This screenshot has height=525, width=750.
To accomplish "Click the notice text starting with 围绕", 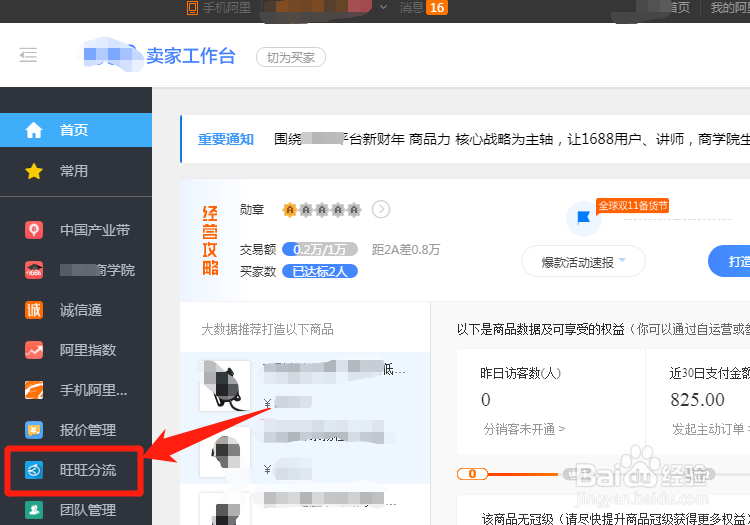I will coord(512,139).
